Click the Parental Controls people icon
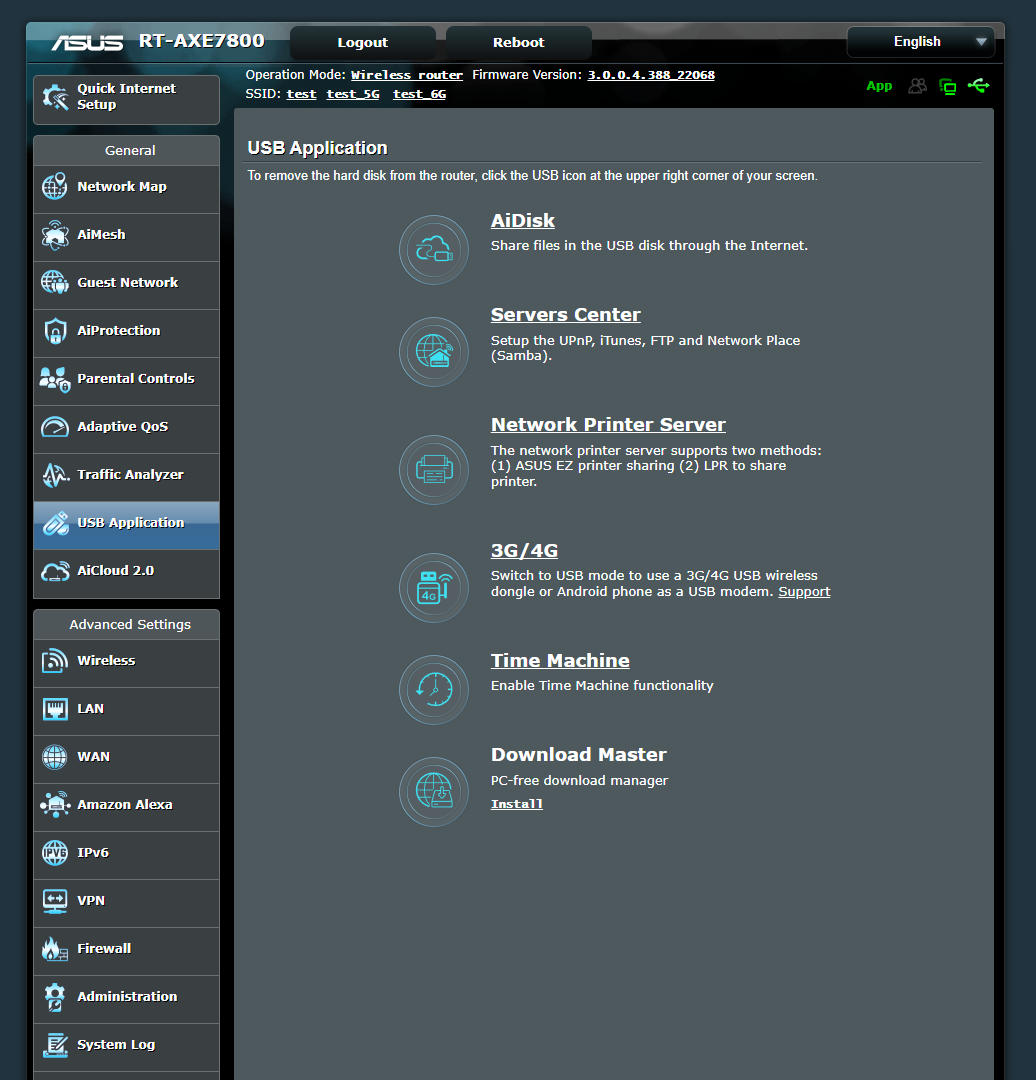Viewport: 1036px width, 1080px height. pos(55,379)
